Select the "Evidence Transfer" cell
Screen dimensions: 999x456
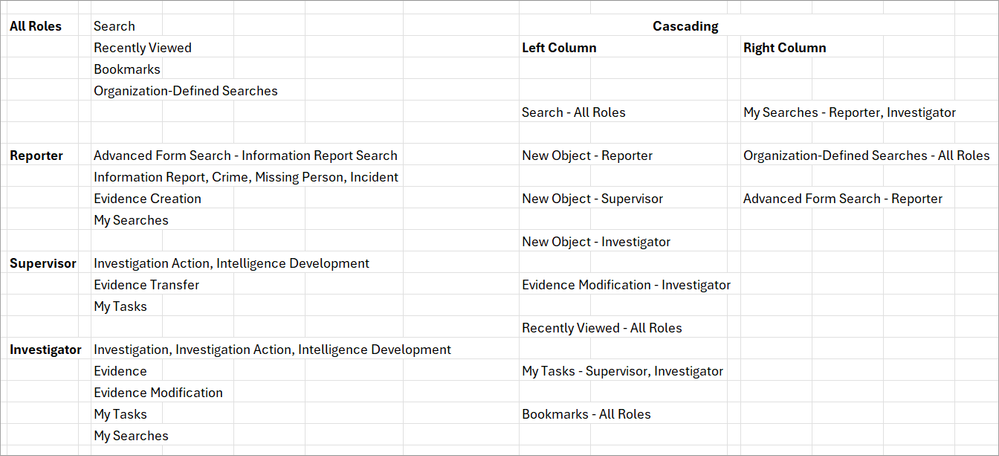tap(146, 285)
